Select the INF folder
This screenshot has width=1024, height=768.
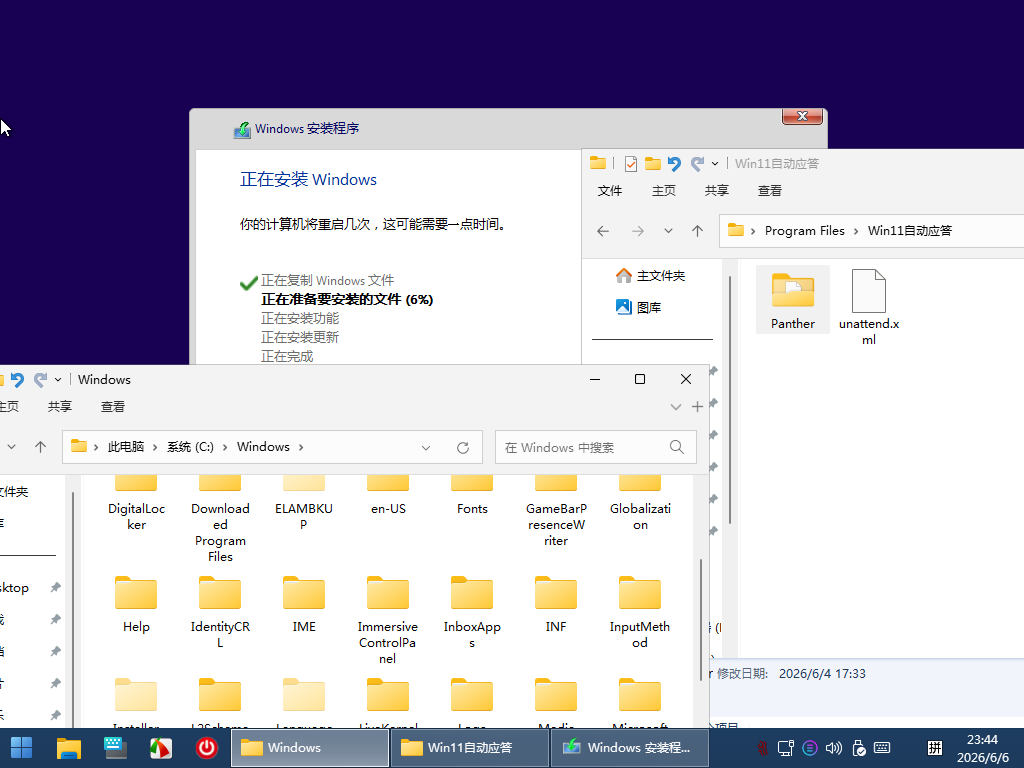pos(556,605)
